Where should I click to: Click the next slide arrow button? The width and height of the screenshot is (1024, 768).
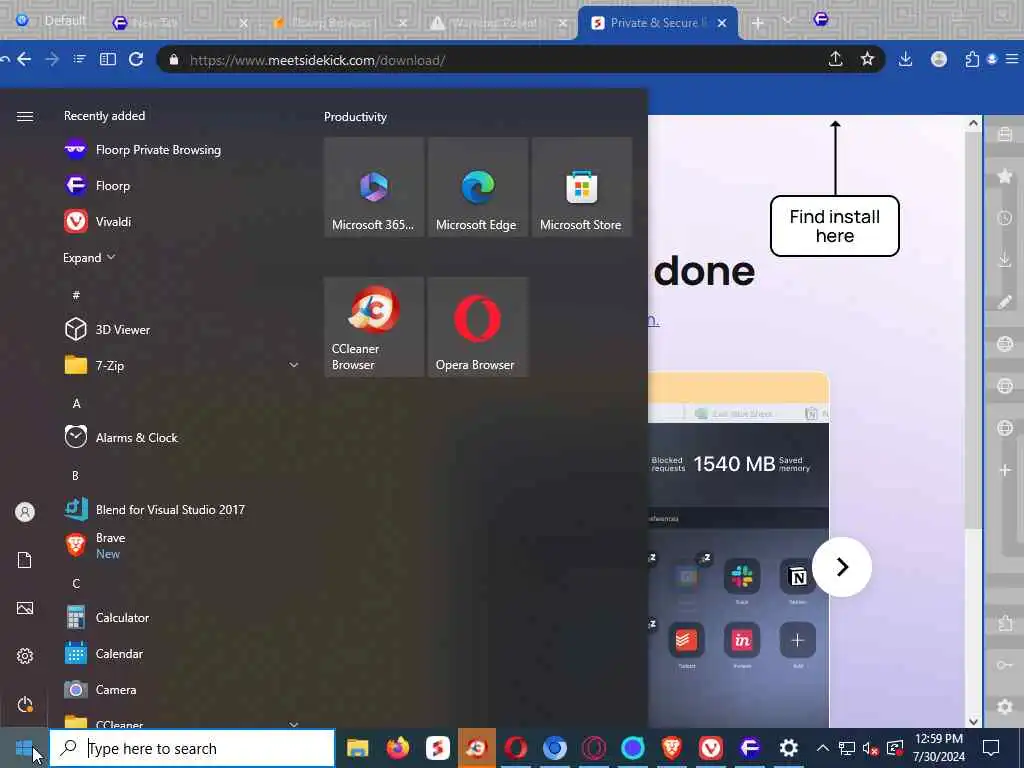click(841, 567)
